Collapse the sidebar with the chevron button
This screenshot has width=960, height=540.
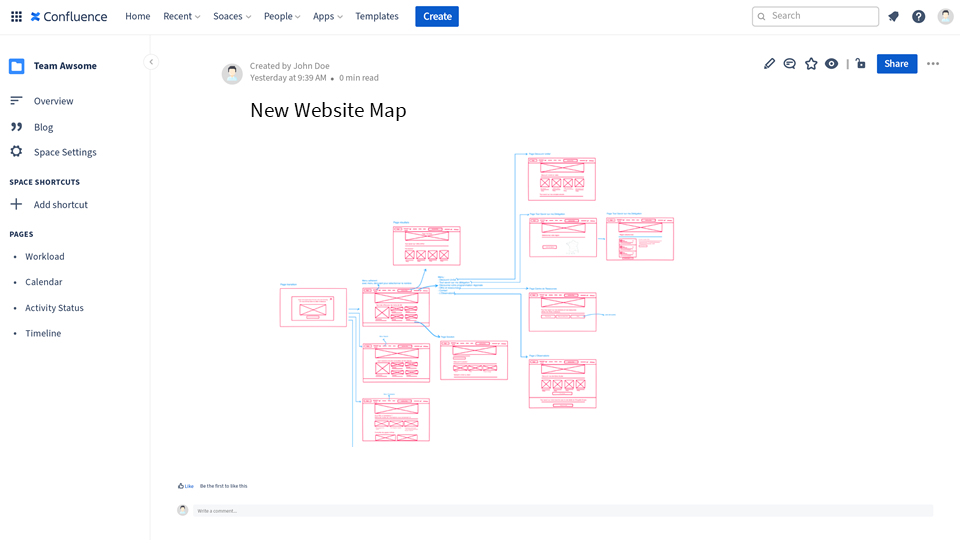click(151, 62)
